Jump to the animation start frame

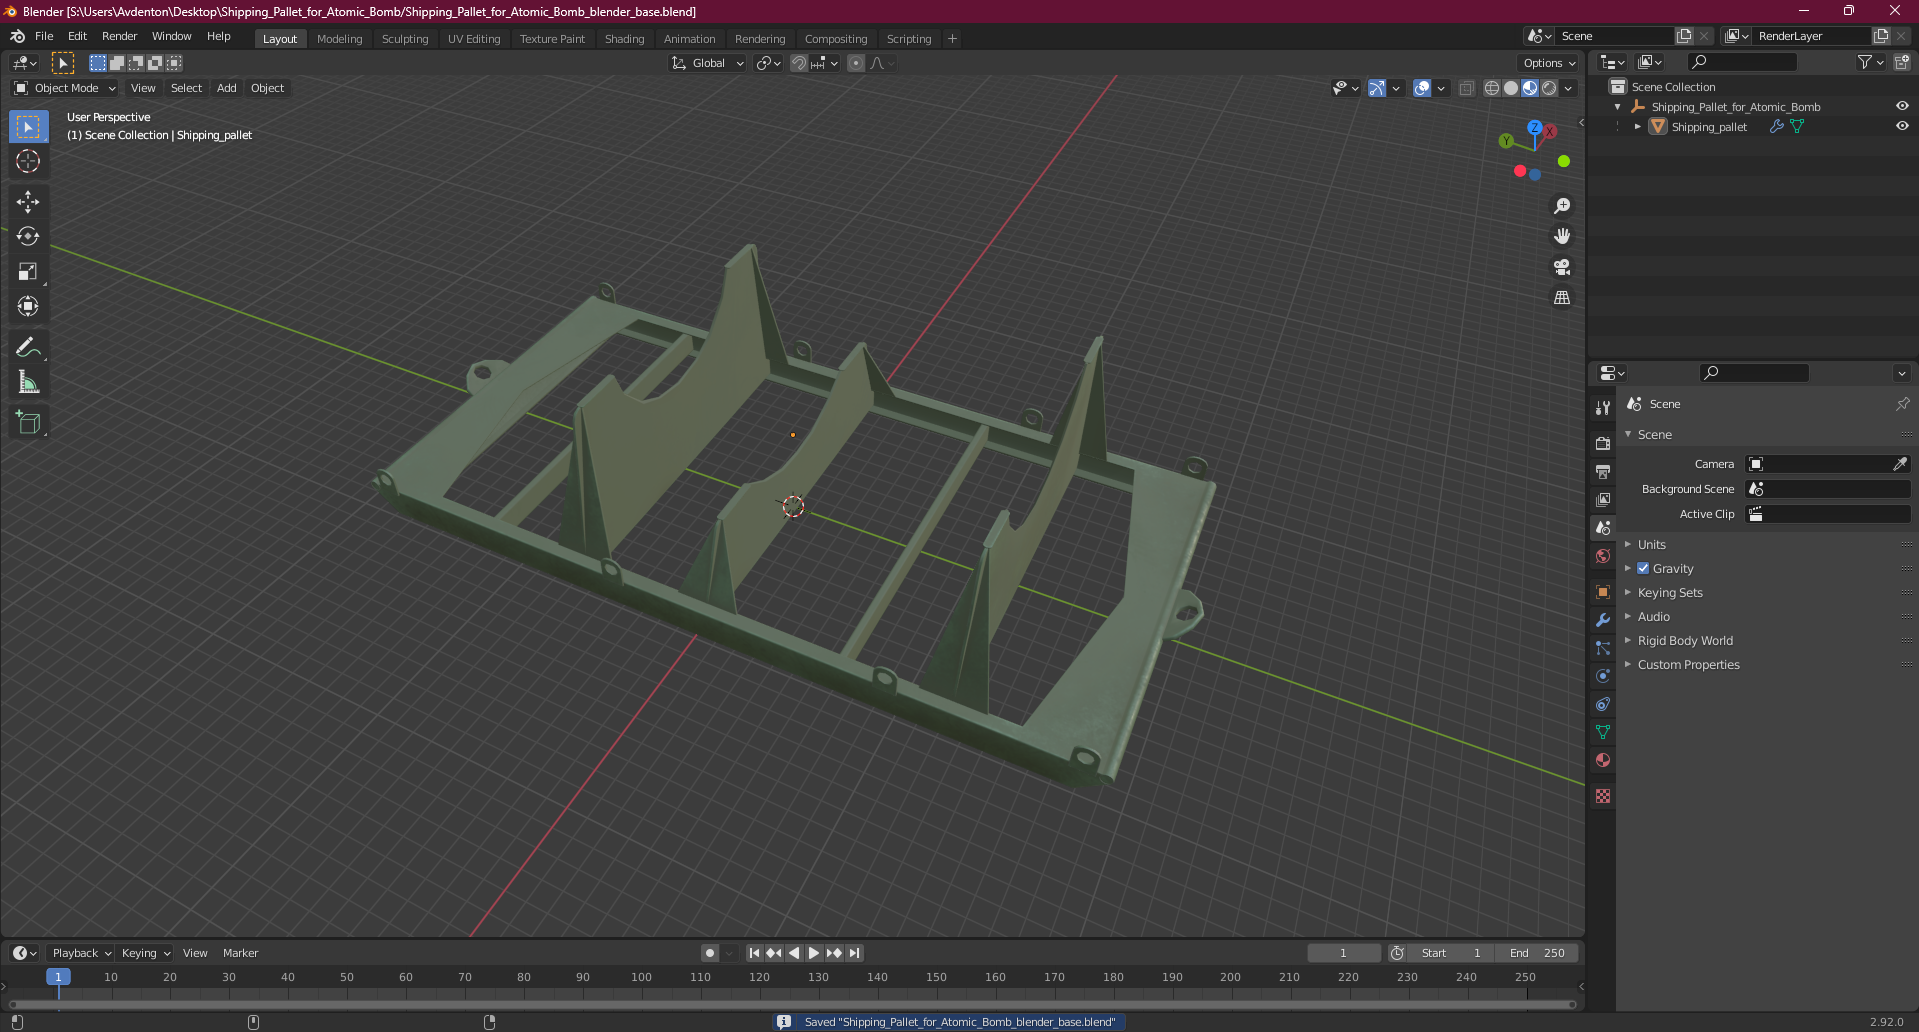coord(754,953)
